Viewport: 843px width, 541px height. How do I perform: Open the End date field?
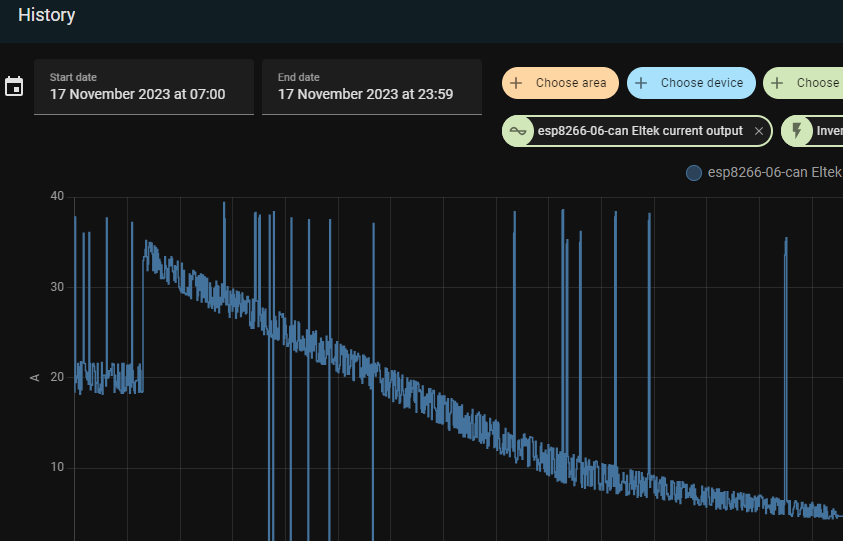[x=371, y=87]
